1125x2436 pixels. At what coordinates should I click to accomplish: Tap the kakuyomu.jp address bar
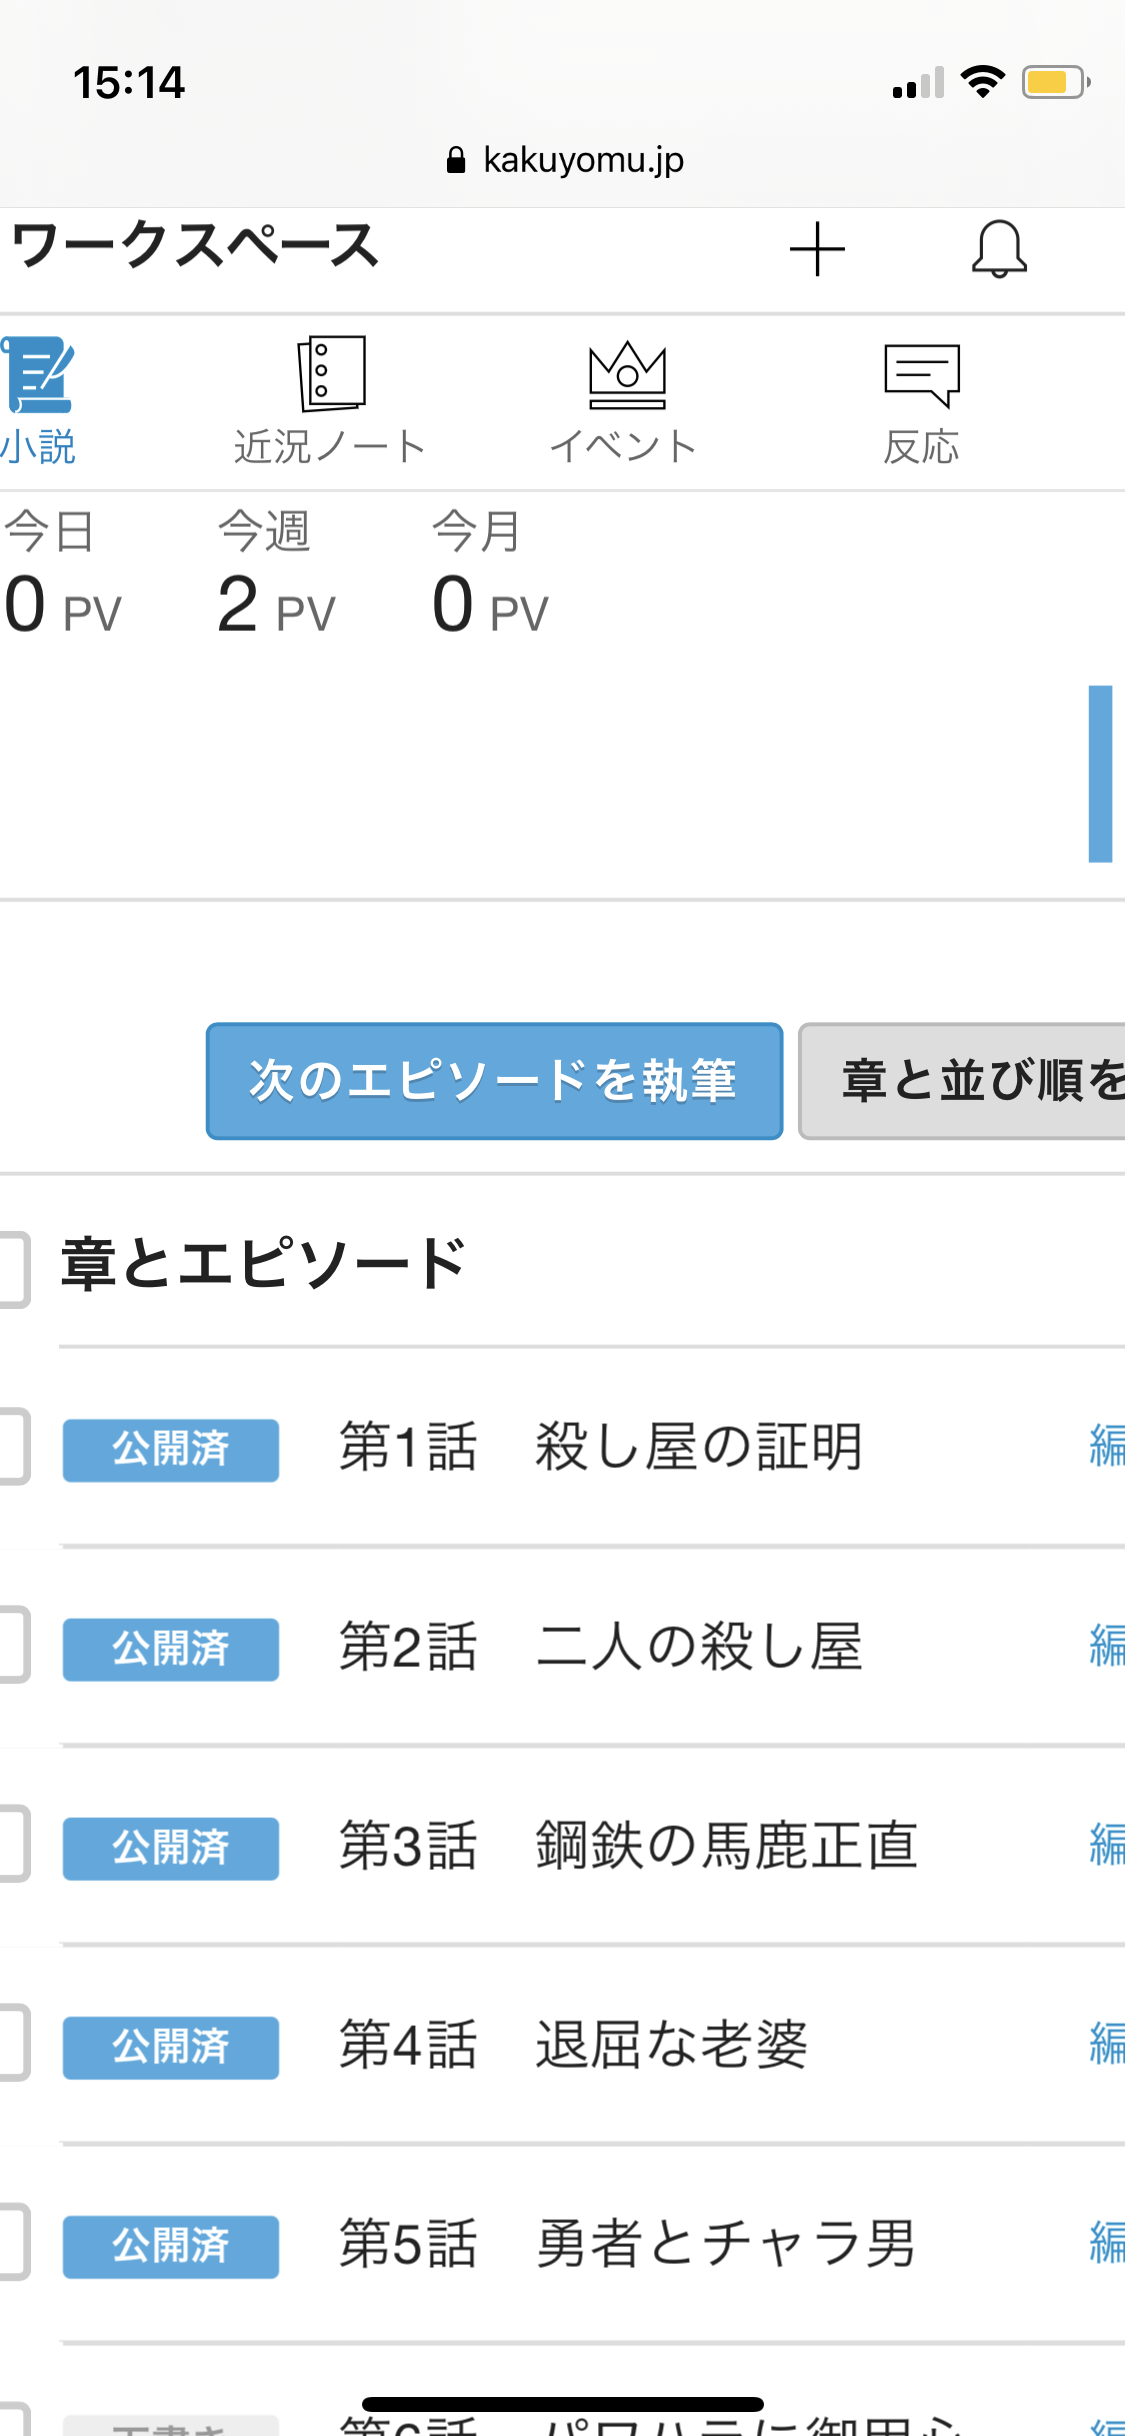coord(565,160)
